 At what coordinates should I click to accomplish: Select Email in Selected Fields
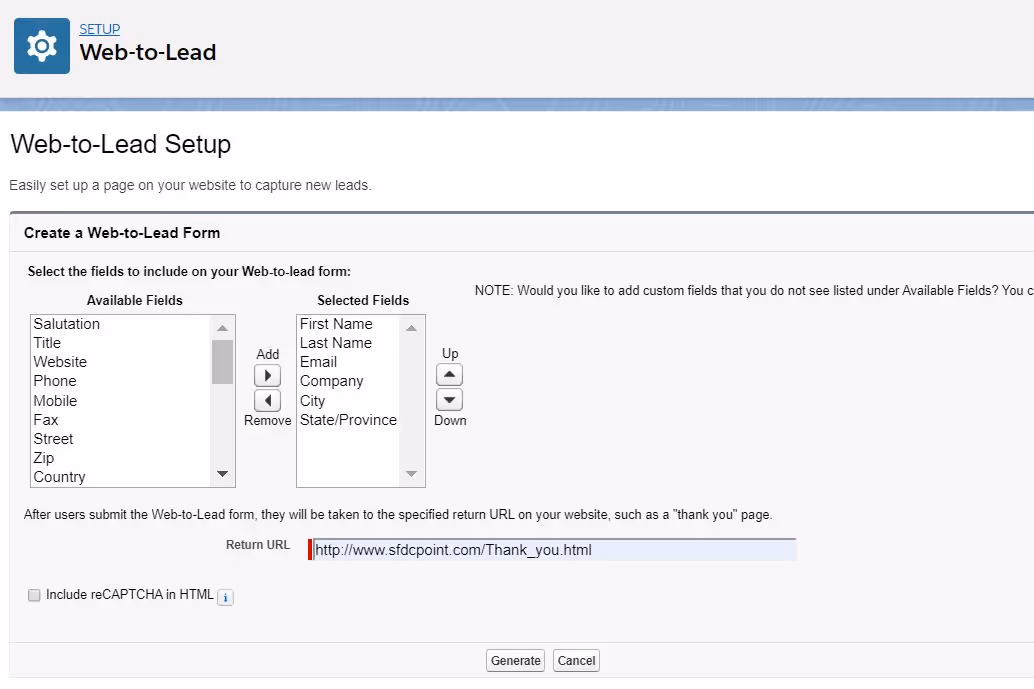(318, 362)
